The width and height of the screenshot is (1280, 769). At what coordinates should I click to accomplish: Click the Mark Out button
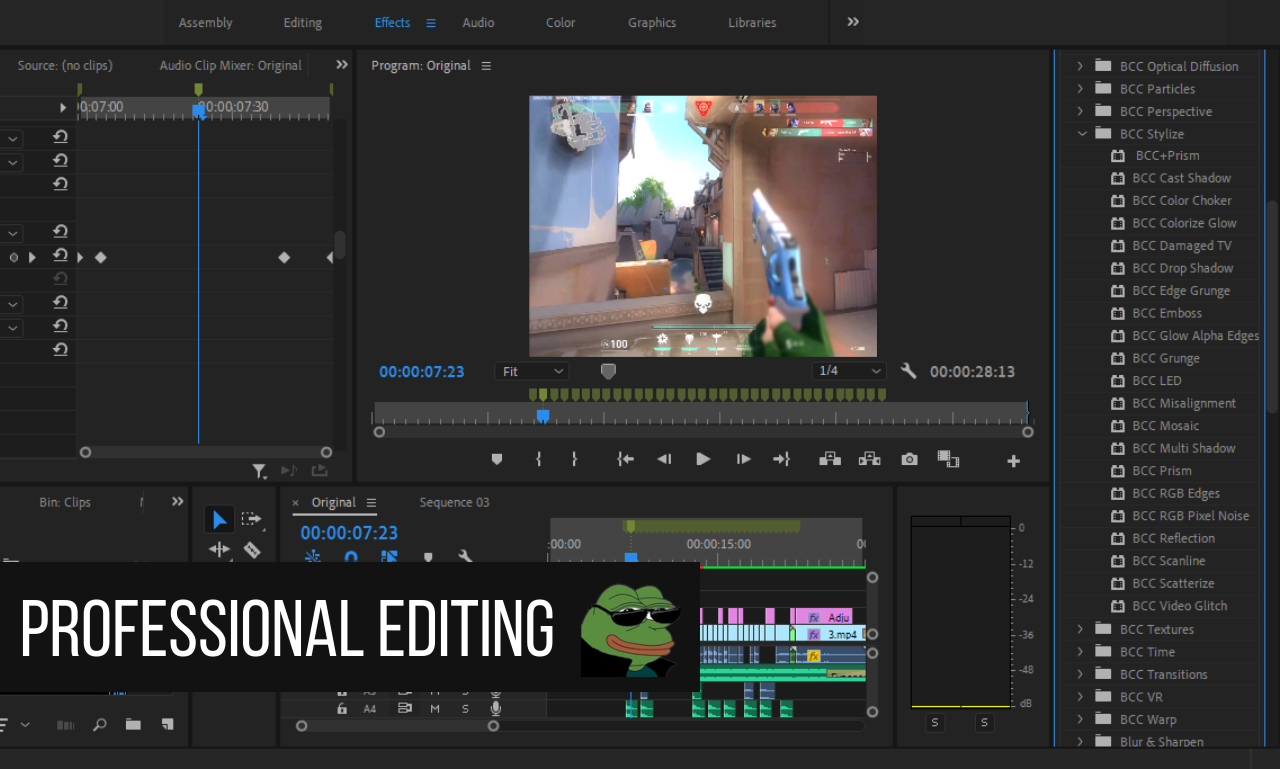[x=574, y=459]
